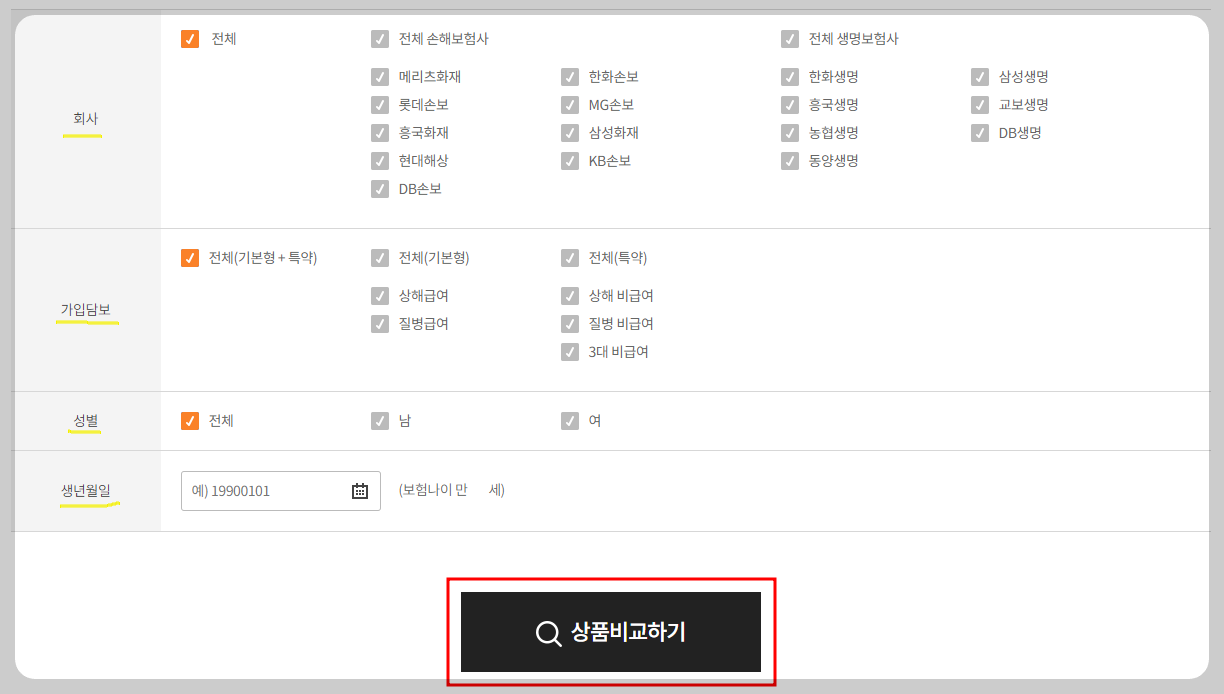This screenshot has width=1224, height=694.
Task: Toggle the 질병 비급여 checkbox
Action: [x=569, y=323]
